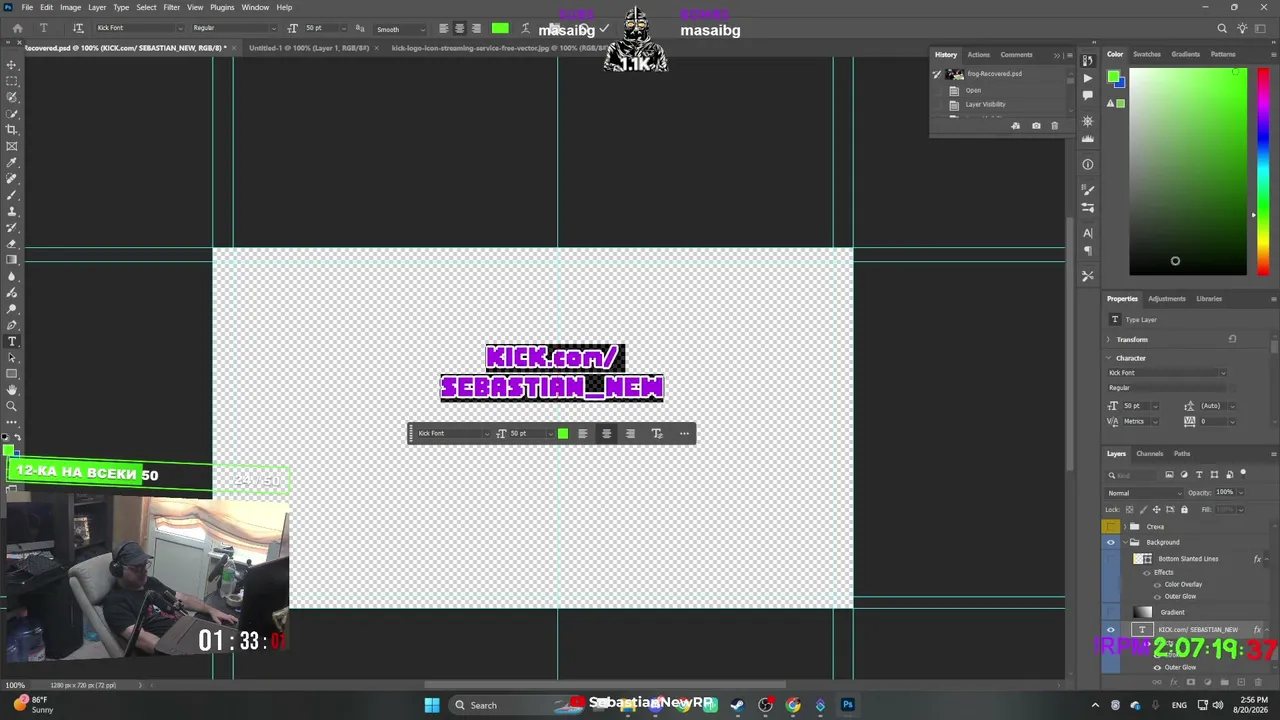Screen dimensions: 1280x720
Task: Open the Info panel icon
Action: (1088, 164)
